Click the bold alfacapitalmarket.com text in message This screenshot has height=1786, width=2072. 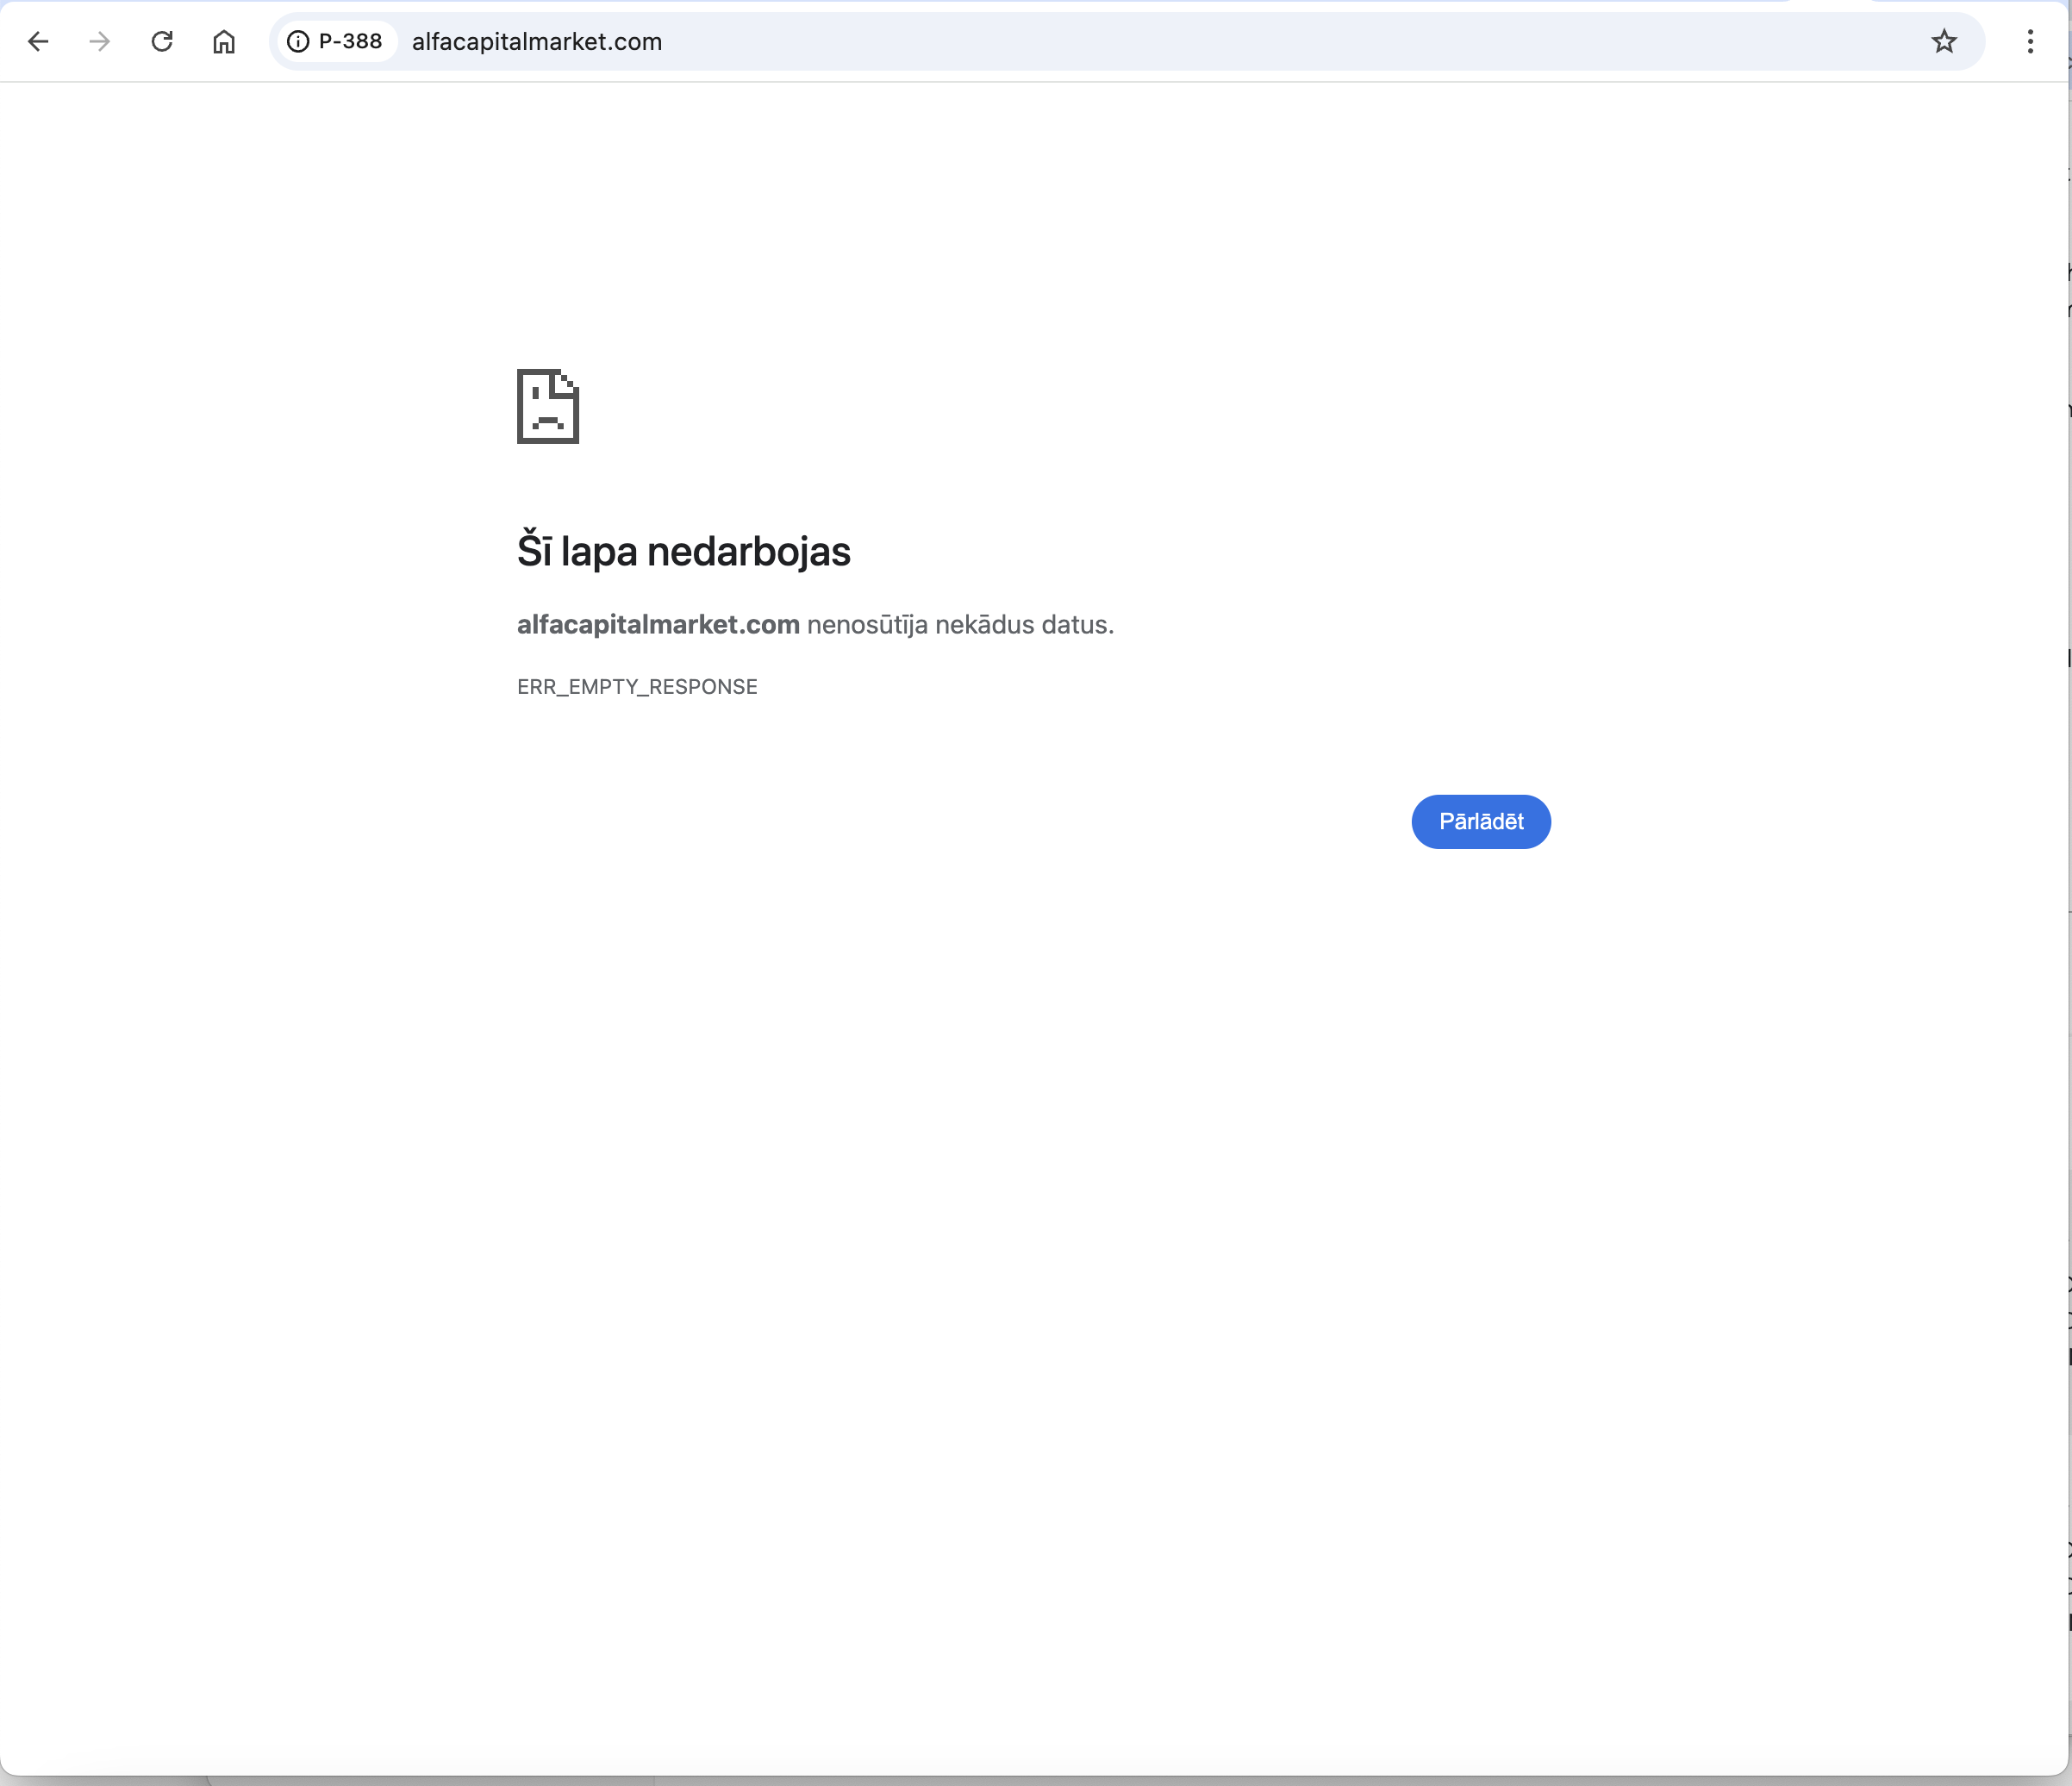658,624
